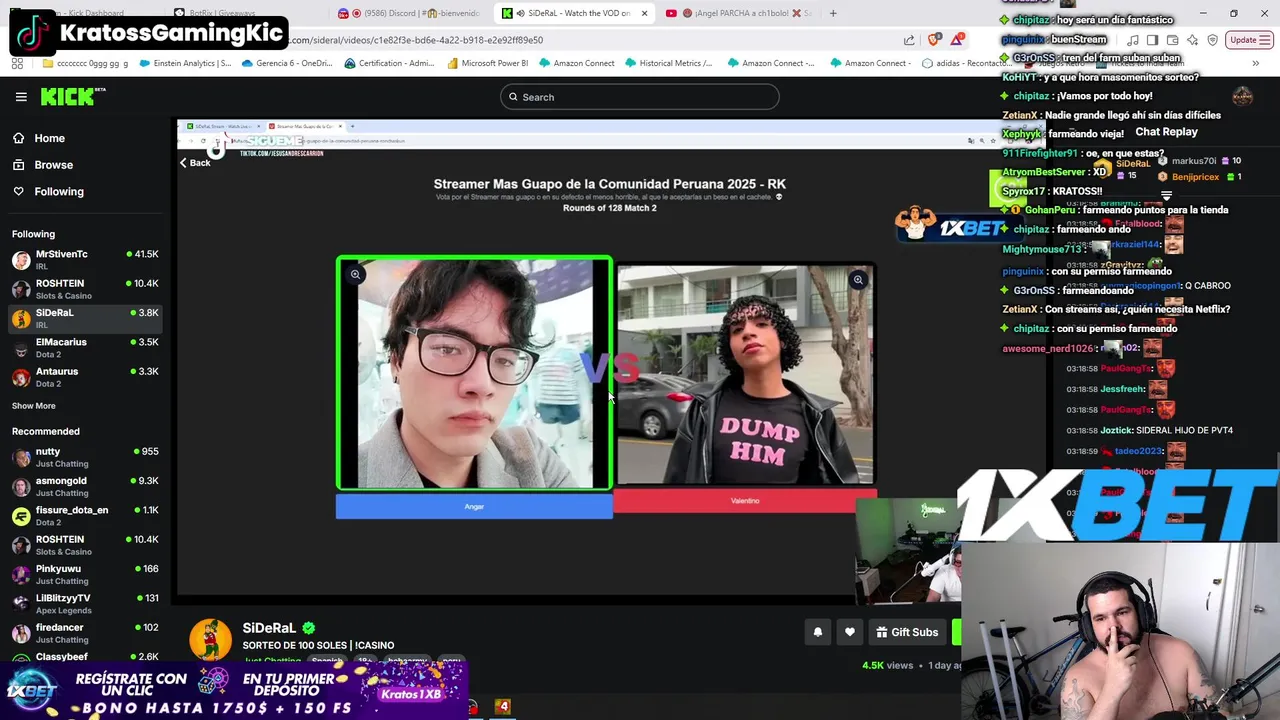1280x720 pixels.
Task: Open Brave Shields lion icon
Action: pos(934,40)
